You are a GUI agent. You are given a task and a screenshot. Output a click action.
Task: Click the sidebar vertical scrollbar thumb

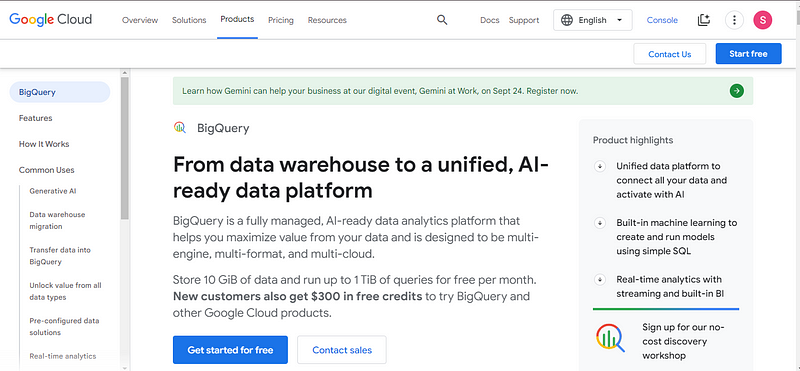click(x=124, y=147)
